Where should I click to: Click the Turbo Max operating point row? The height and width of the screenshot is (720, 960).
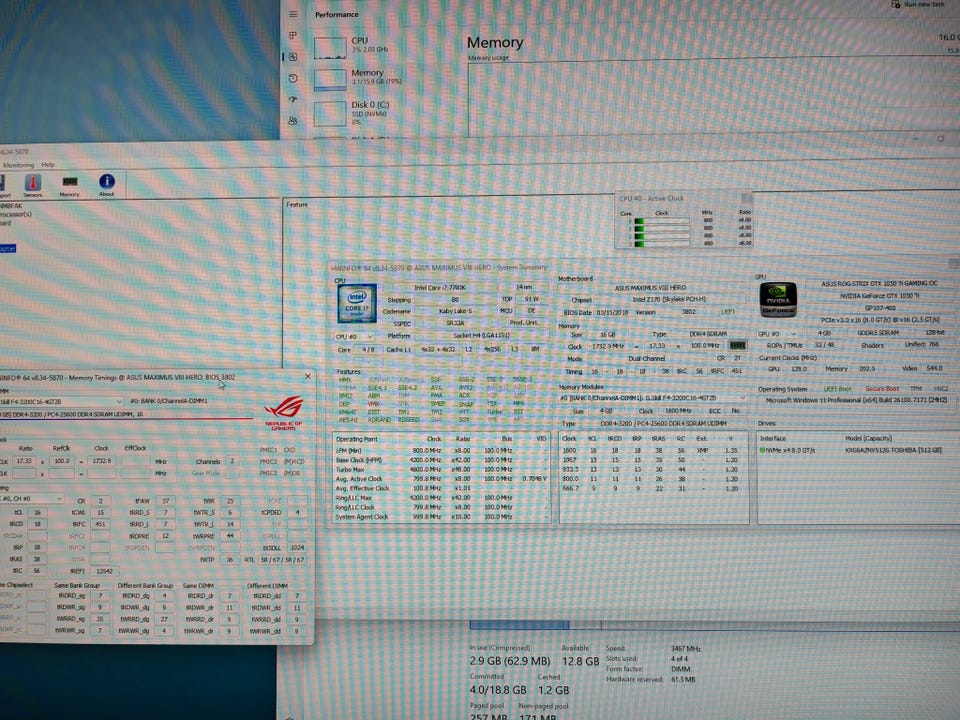click(441, 470)
